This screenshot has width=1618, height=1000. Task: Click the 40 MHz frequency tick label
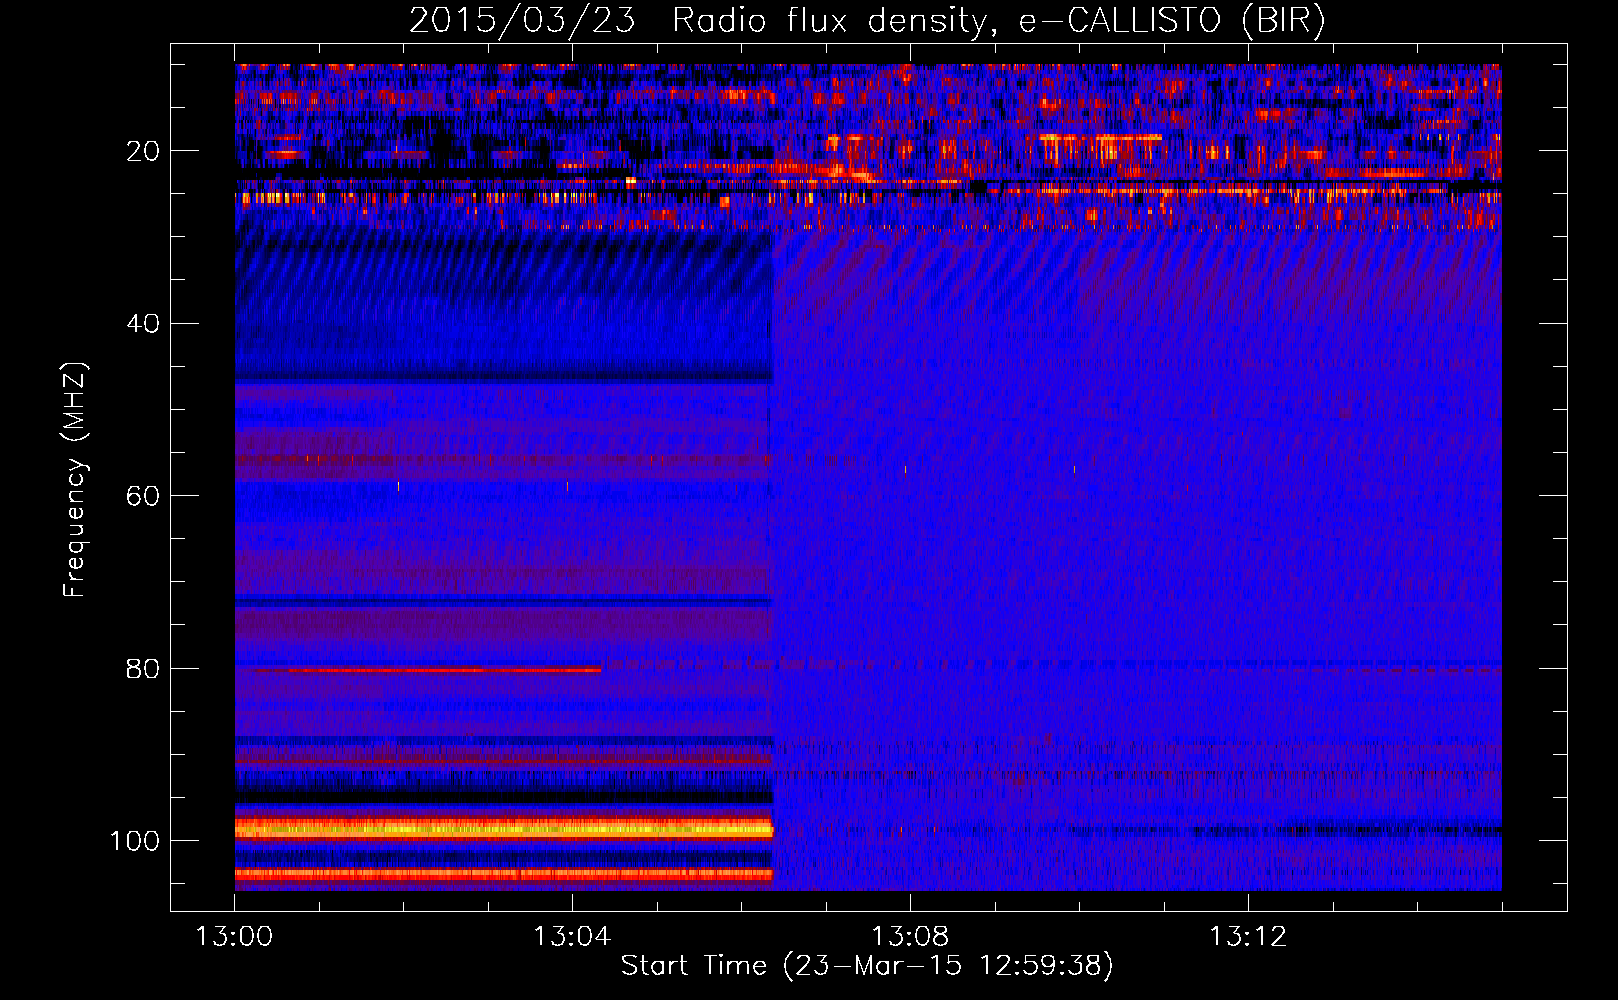(143, 323)
